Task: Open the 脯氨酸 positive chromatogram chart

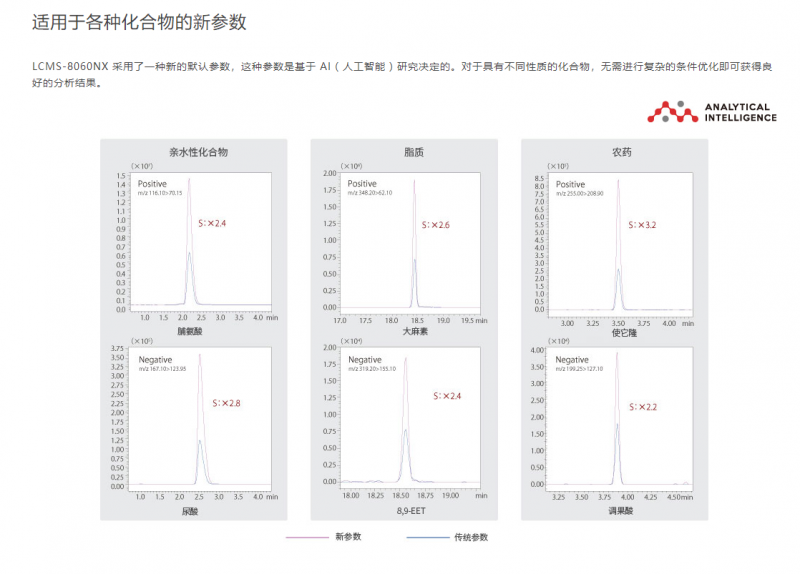Action: click(202, 240)
